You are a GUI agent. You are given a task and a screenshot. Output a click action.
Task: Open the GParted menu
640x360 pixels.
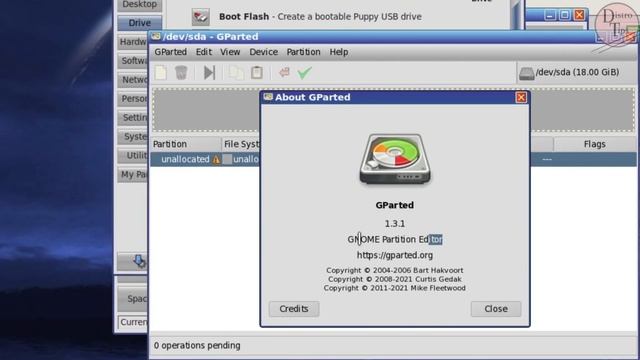coord(171,52)
